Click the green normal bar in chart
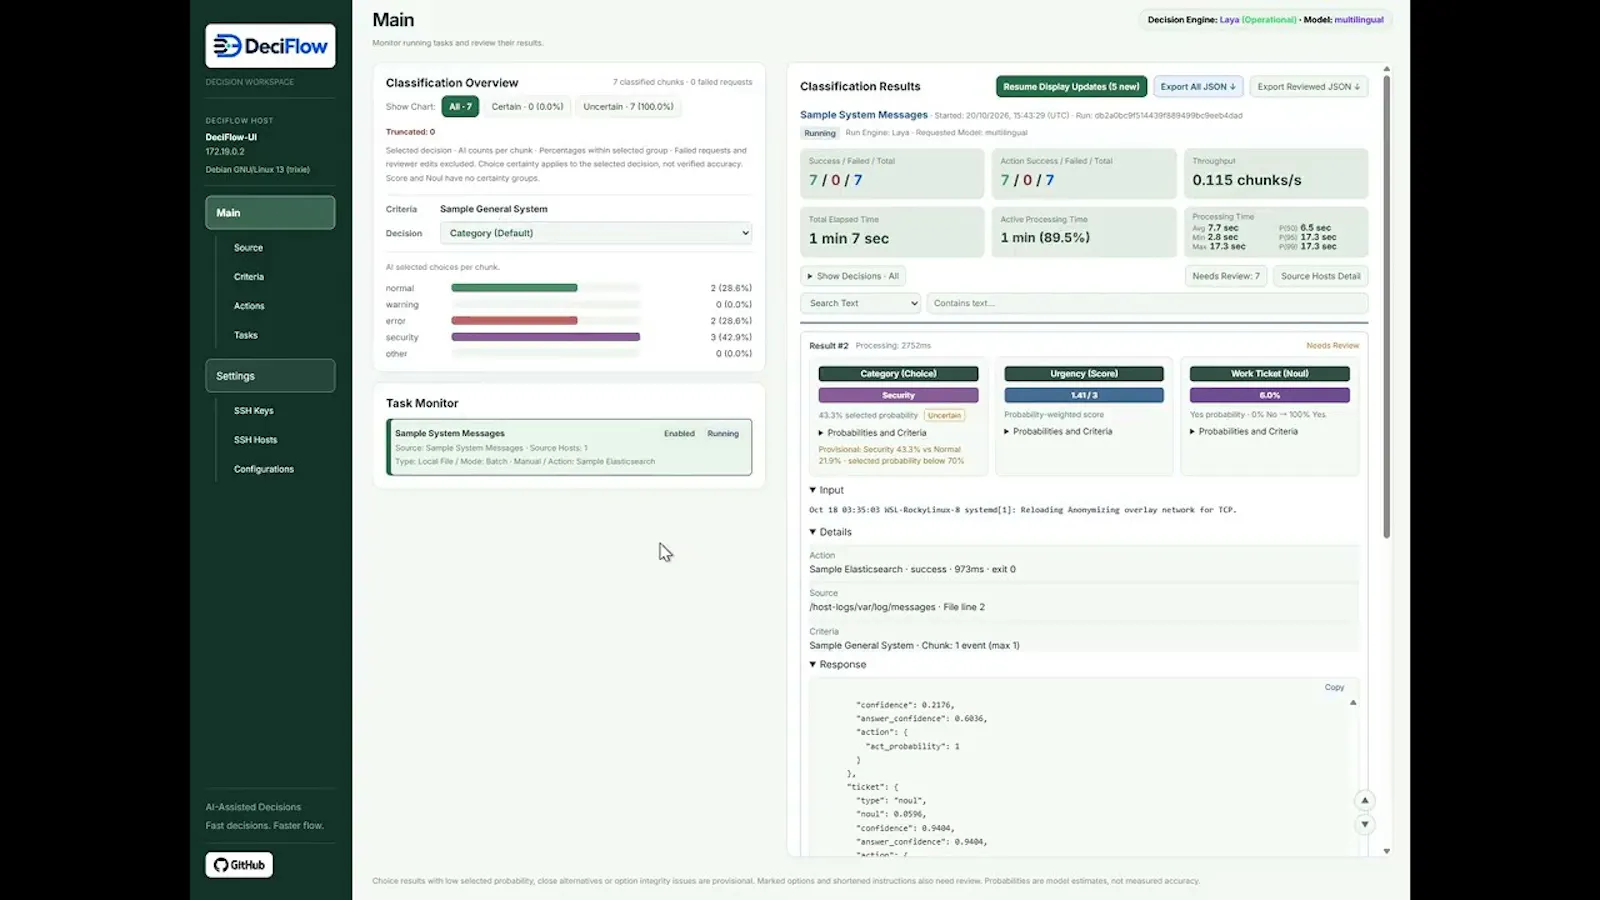Image resolution: width=1600 pixels, height=900 pixels. tap(514, 288)
